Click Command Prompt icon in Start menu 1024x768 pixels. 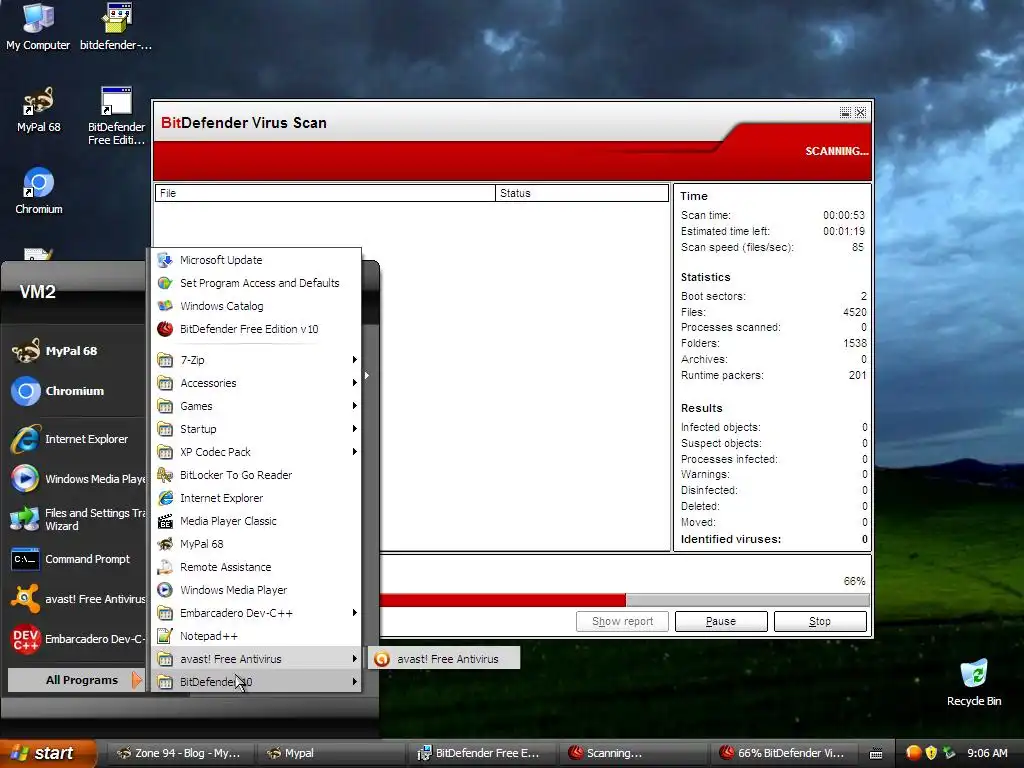coord(25,560)
